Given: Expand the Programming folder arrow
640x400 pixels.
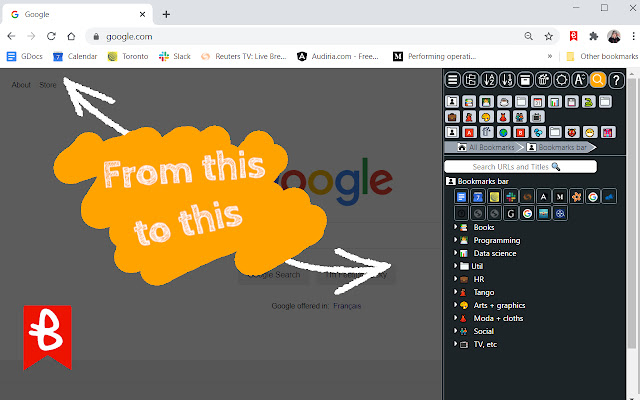Looking at the screenshot, I should click(455, 240).
